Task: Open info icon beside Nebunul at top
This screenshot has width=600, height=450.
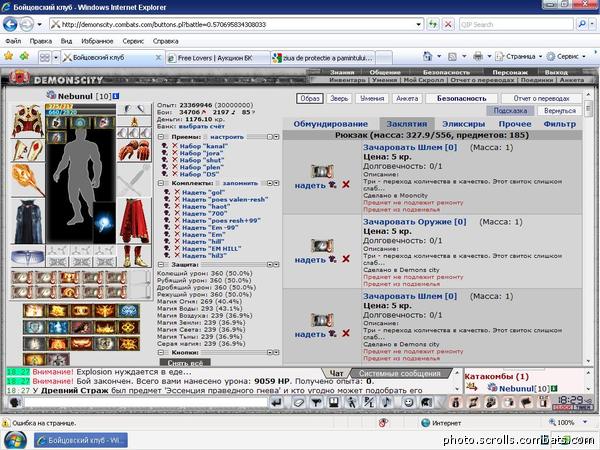Action: click(x=116, y=96)
